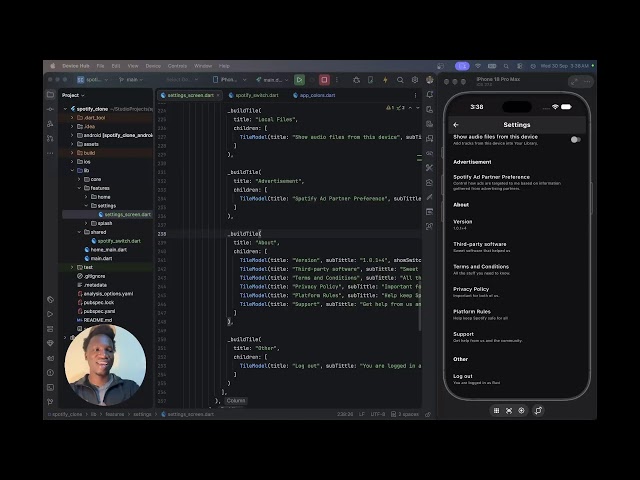This screenshot has width=640, height=480.
Task: Click the expand arrows icon in Device Hub title
Action: click(x=574, y=82)
